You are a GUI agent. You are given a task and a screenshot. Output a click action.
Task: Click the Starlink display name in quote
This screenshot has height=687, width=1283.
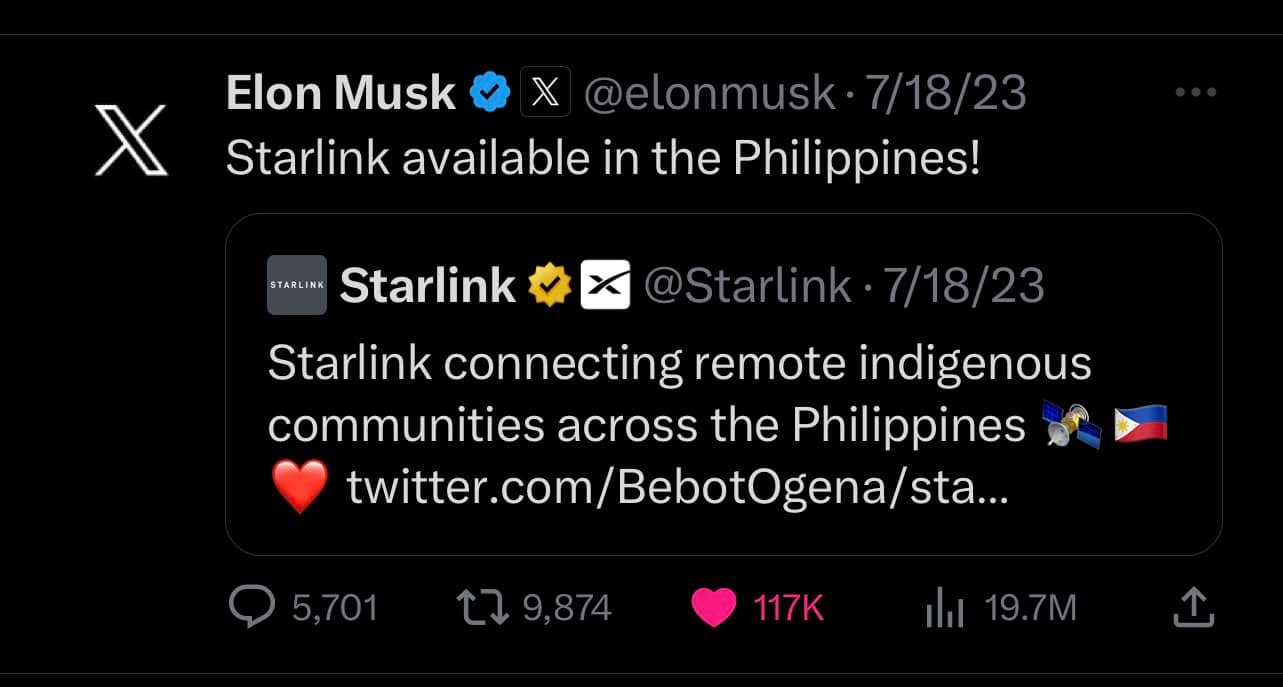click(x=428, y=286)
